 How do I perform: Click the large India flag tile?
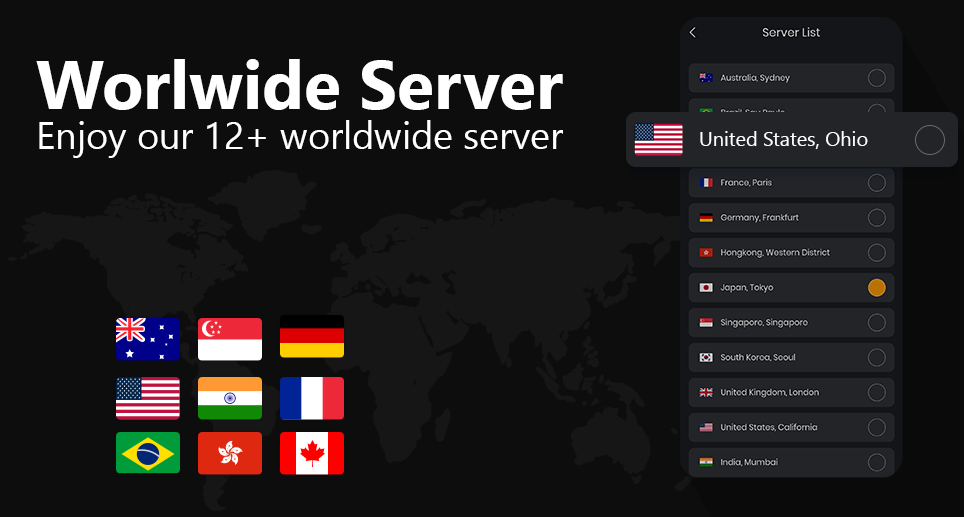(230, 398)
